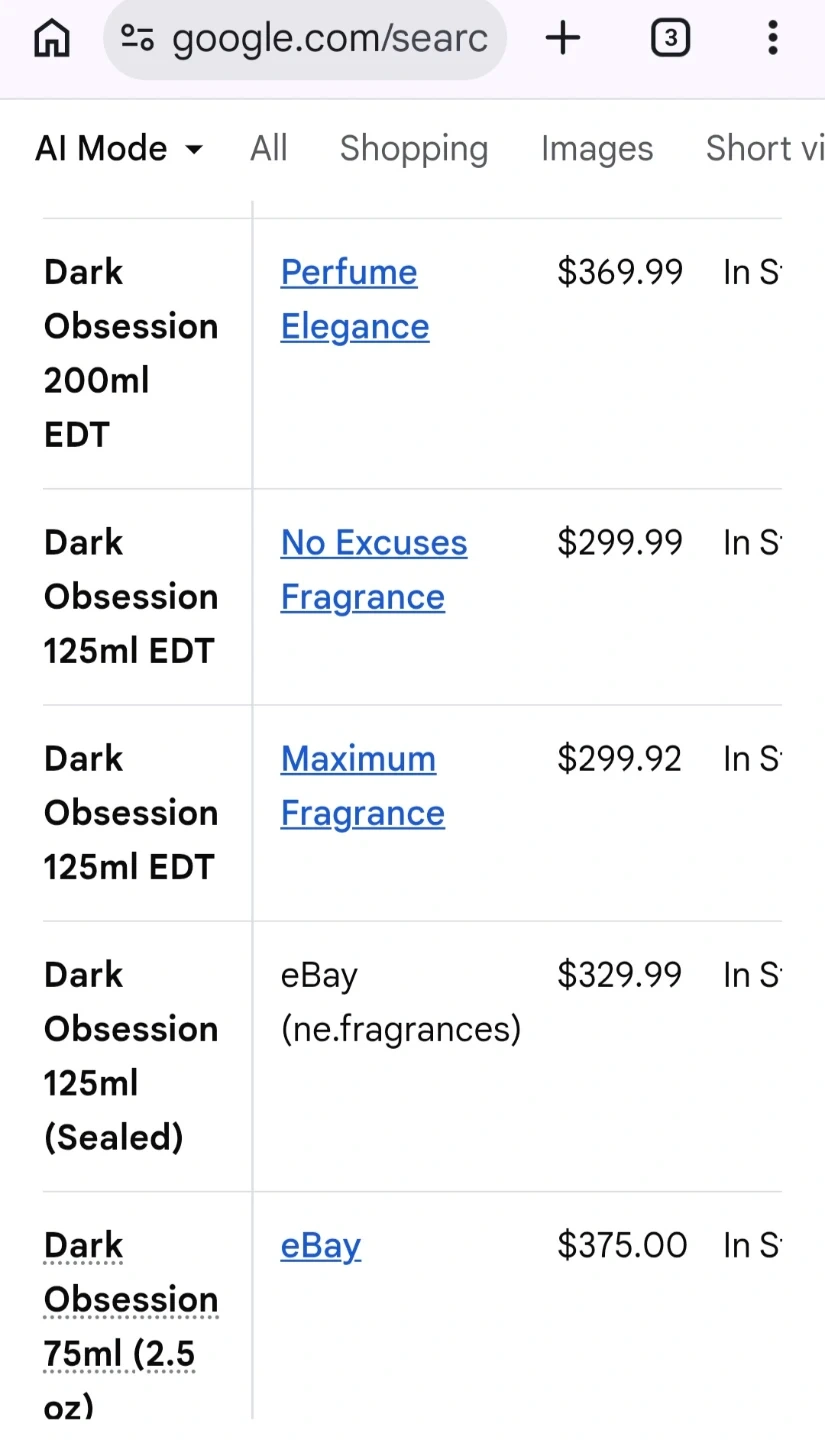Open Chrome three-dot overflow menu
The image size is (825, 1440).
click(x=772, y=39)
